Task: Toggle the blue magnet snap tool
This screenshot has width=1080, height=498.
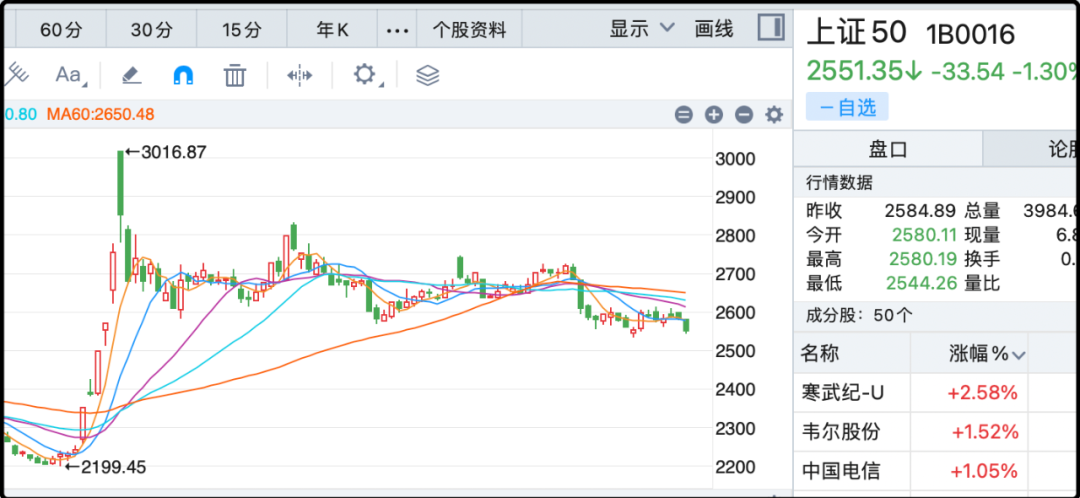Action: point(183,75)
